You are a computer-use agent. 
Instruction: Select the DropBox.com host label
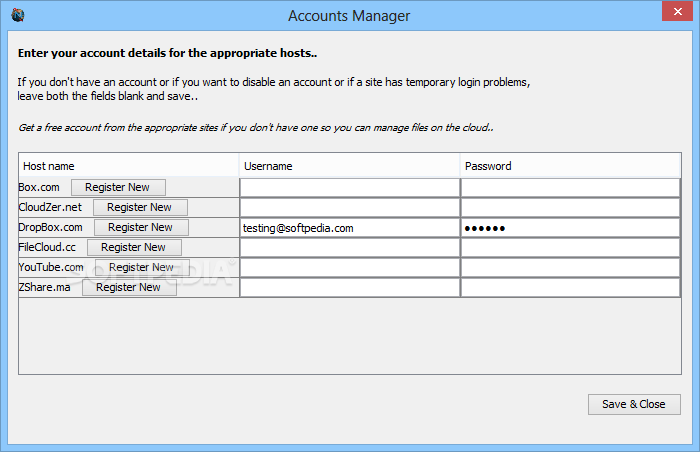point(50,227)
